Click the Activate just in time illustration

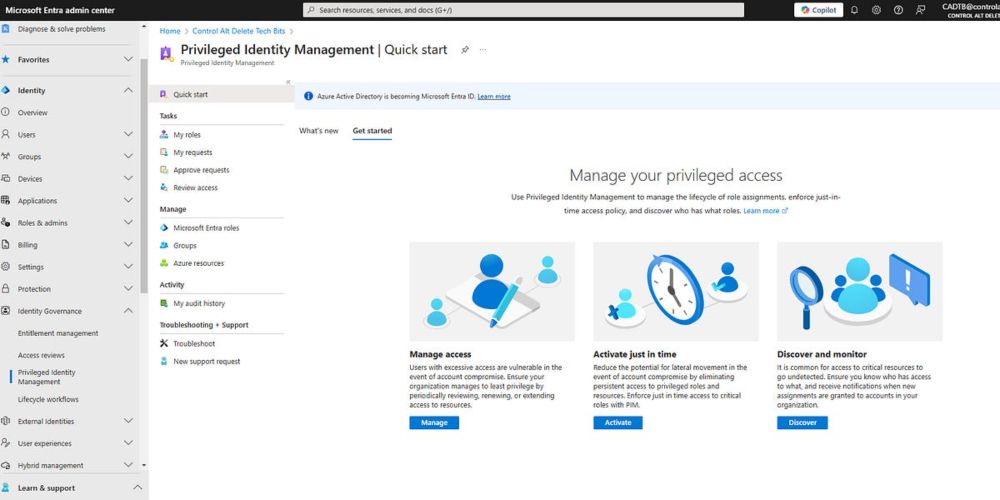[676, 291]
